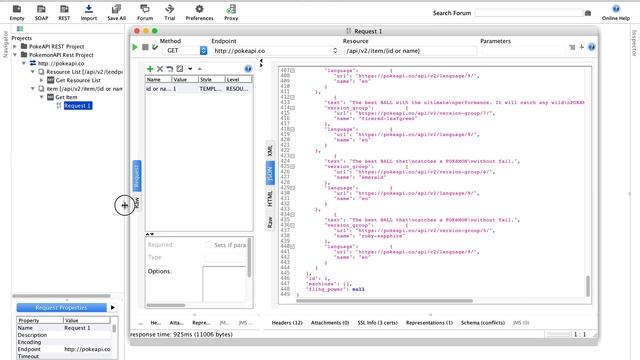Fold JSON block at line 407

tap(293, 71)
